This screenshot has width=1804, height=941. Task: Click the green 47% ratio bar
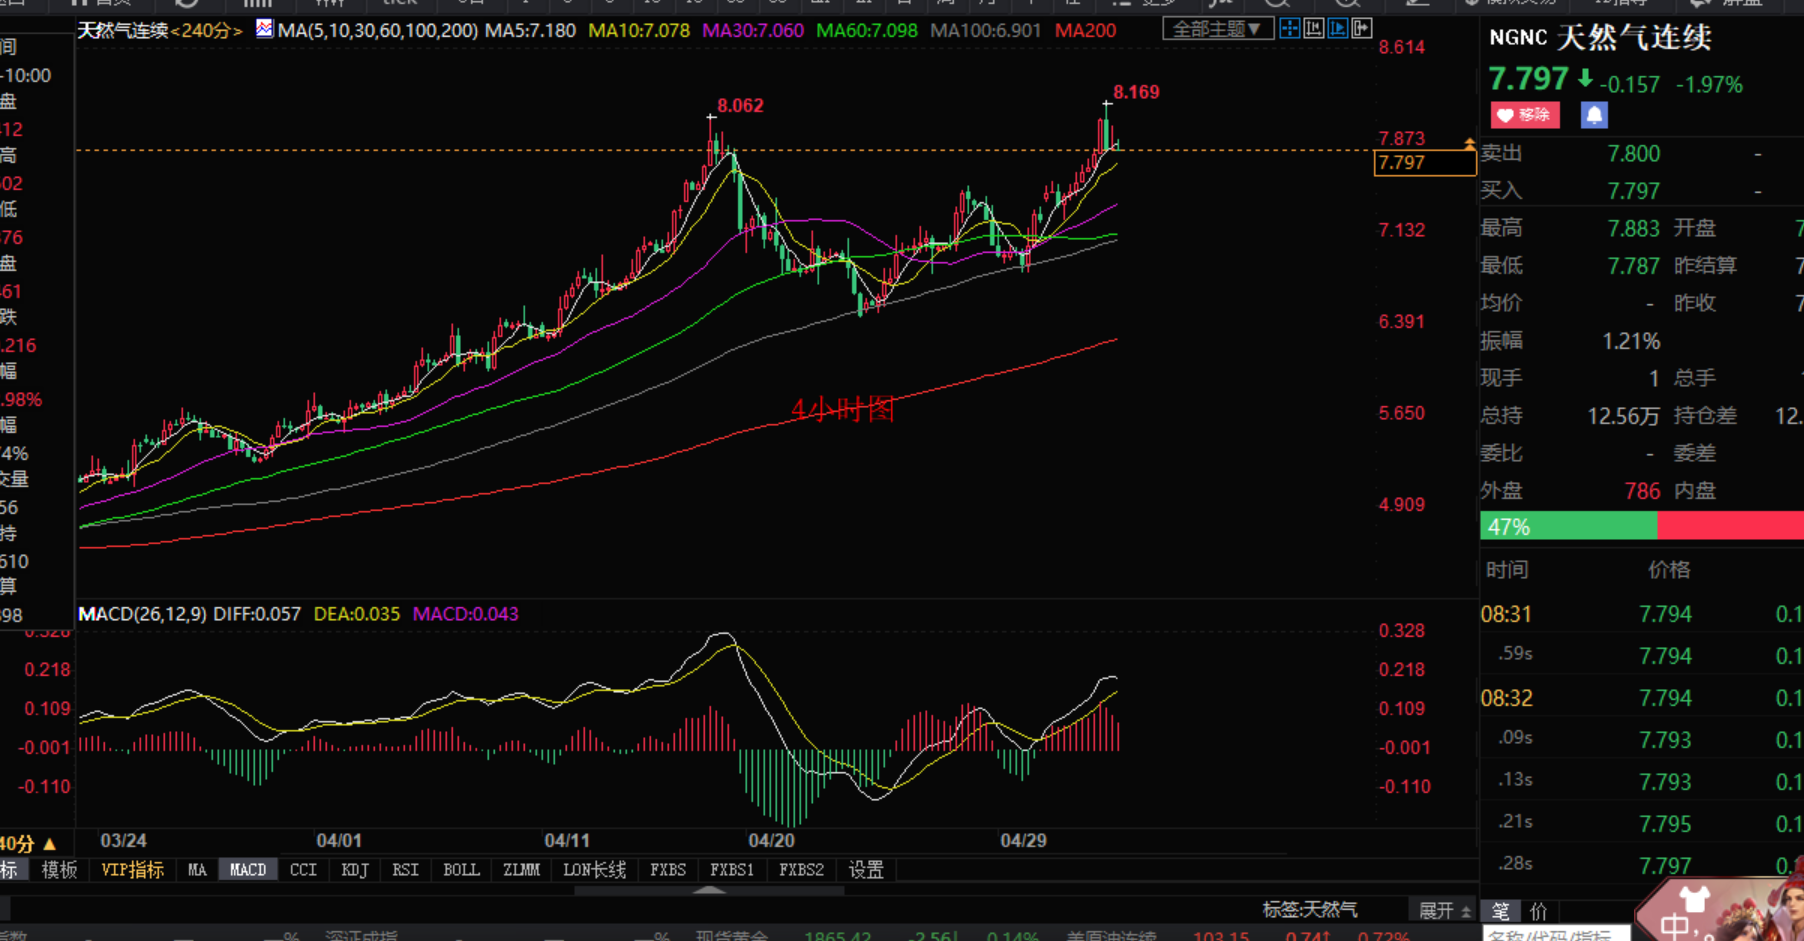(x=1567, y=526)
